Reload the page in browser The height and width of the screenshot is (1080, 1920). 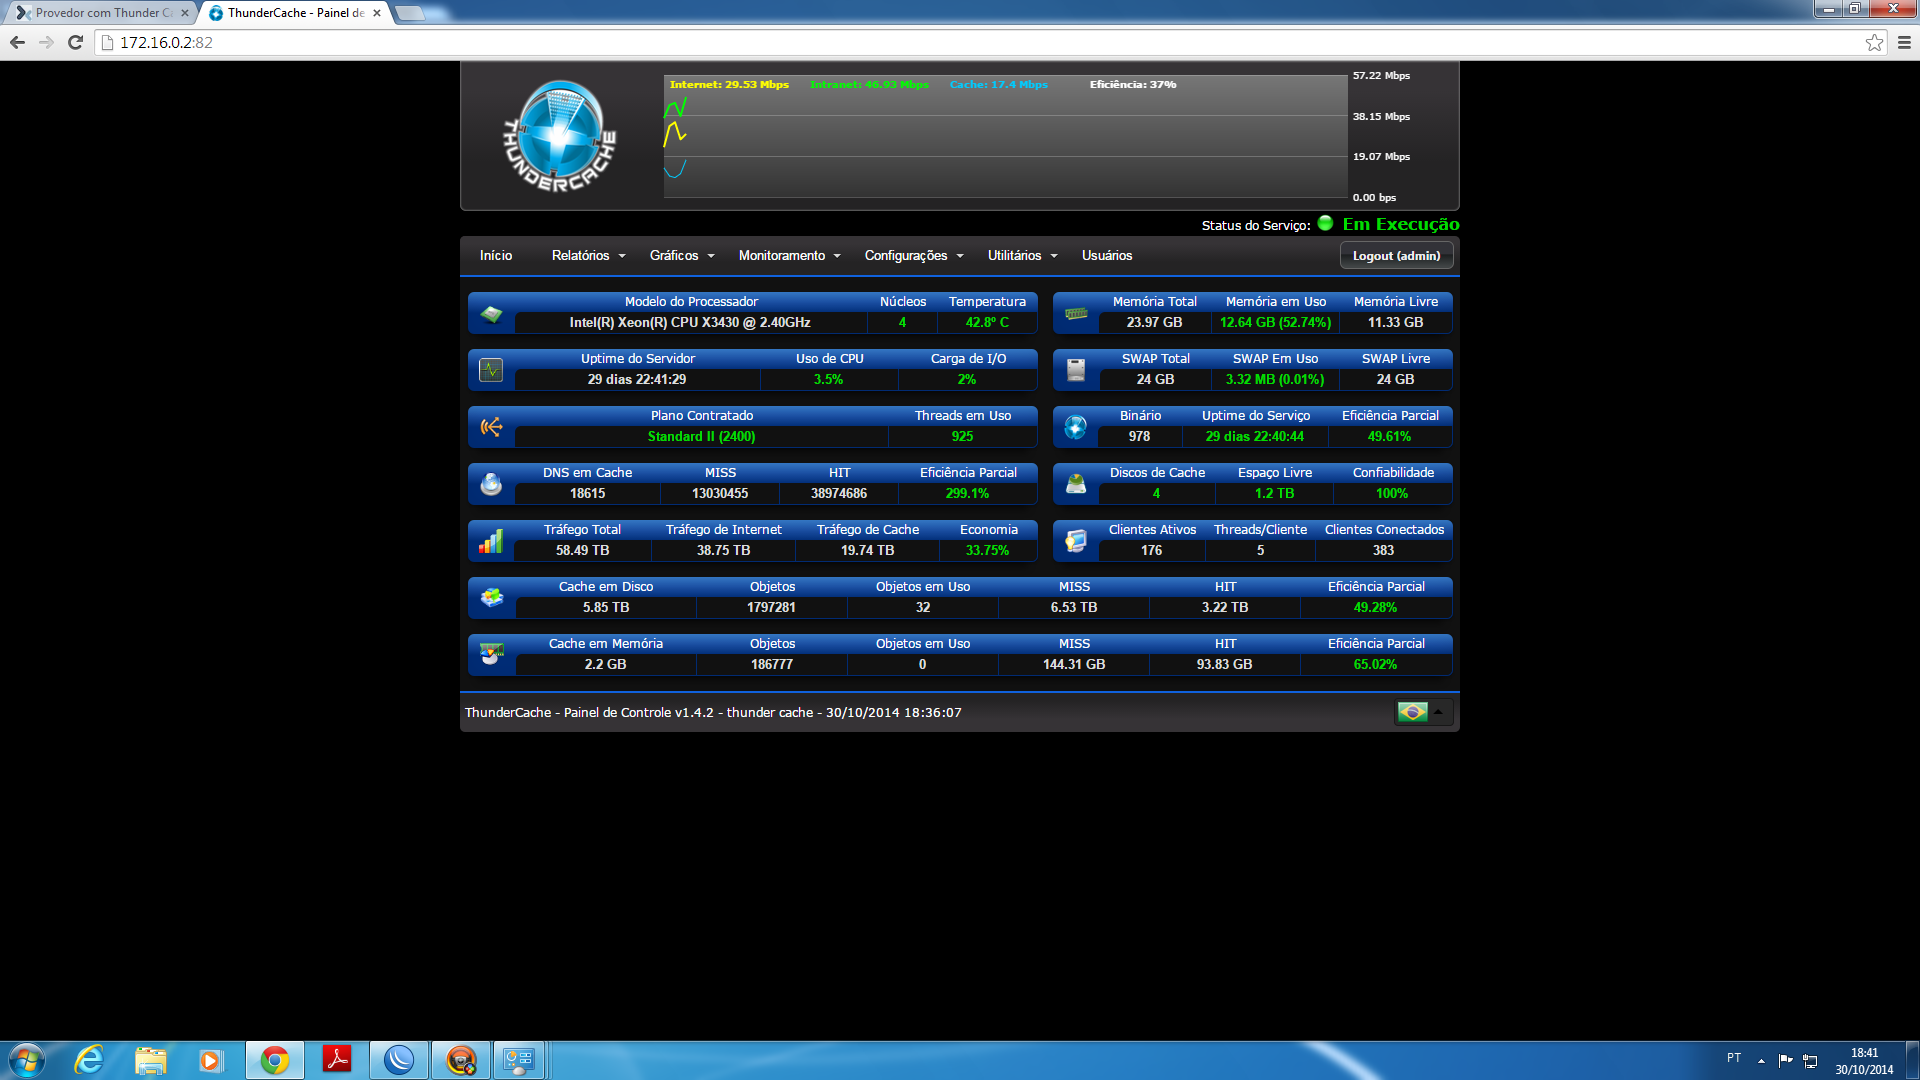(x=75, y=42)
